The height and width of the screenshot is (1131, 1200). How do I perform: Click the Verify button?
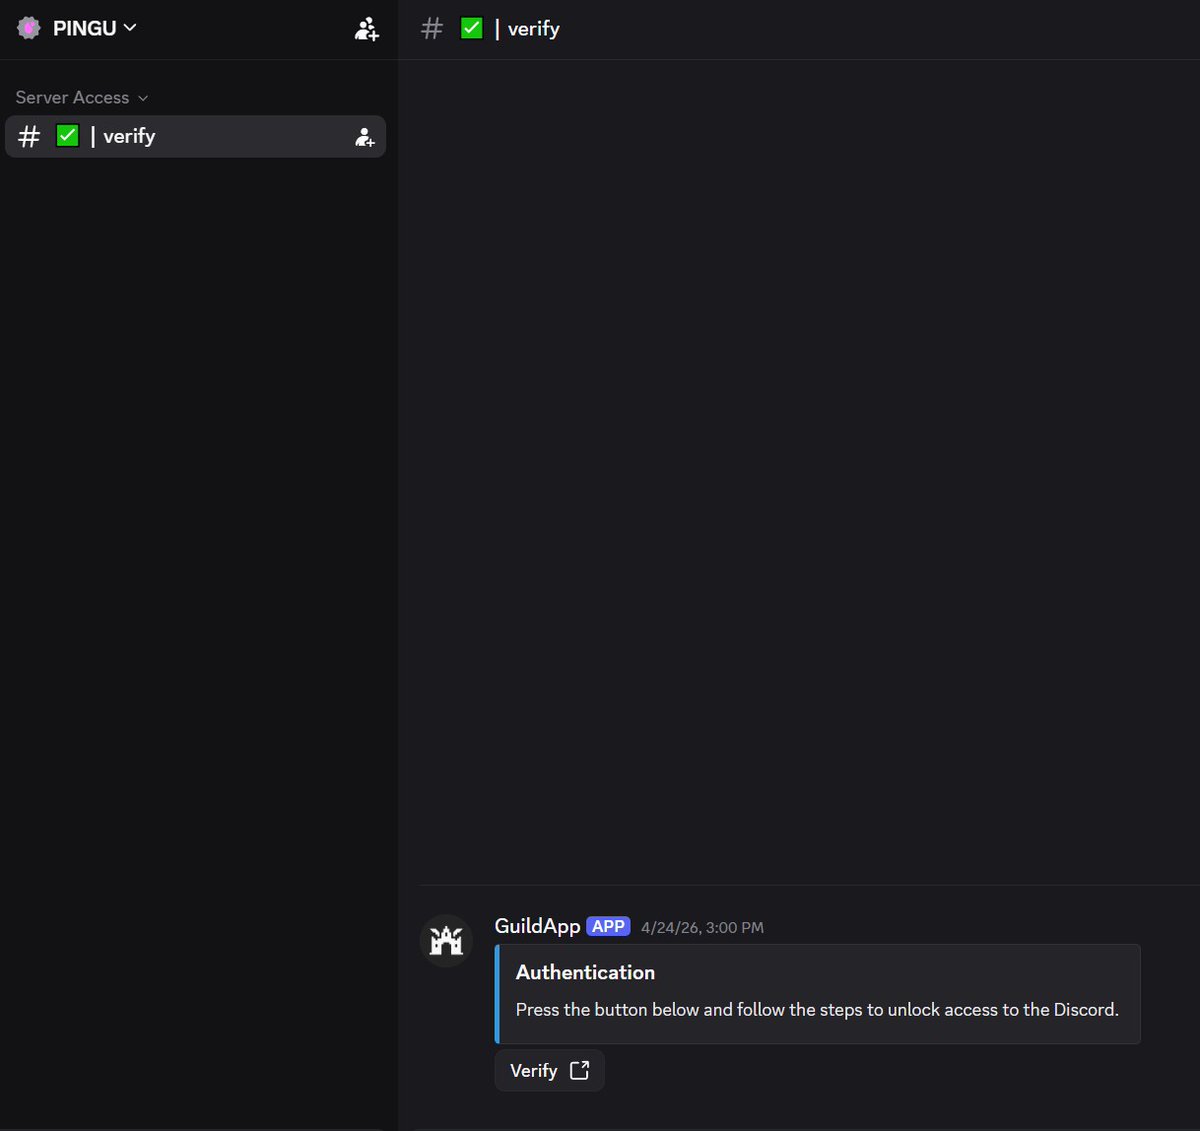[x=549, y=1070]
